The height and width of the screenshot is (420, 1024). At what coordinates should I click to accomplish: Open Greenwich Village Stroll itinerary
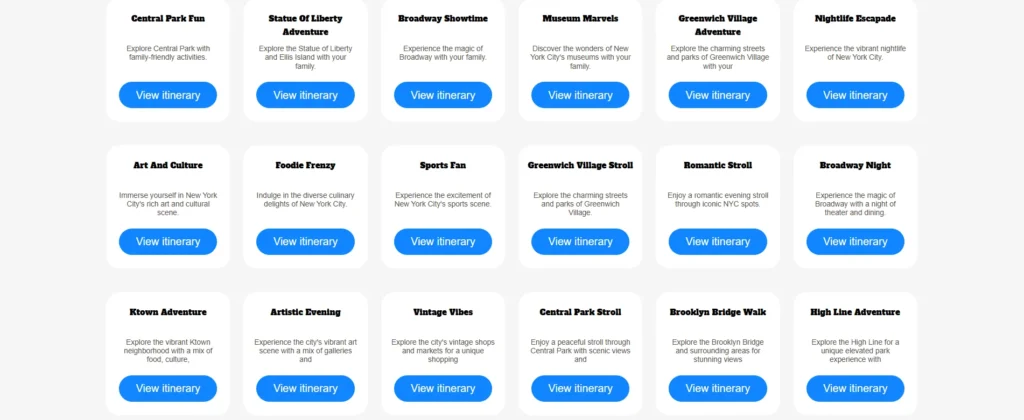pyautogui.click(x=580, y=241)
